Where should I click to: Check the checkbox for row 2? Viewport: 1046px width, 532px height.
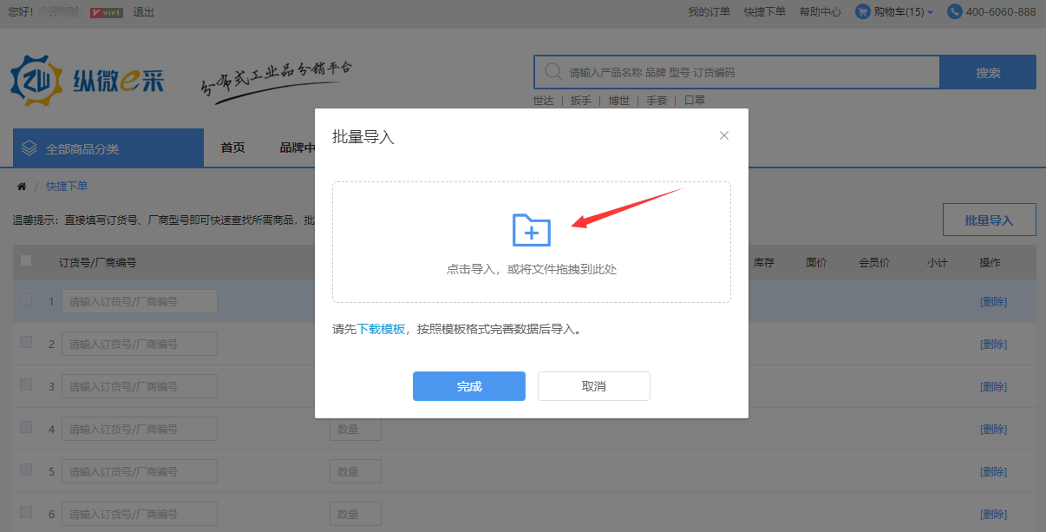pos(26,342)
